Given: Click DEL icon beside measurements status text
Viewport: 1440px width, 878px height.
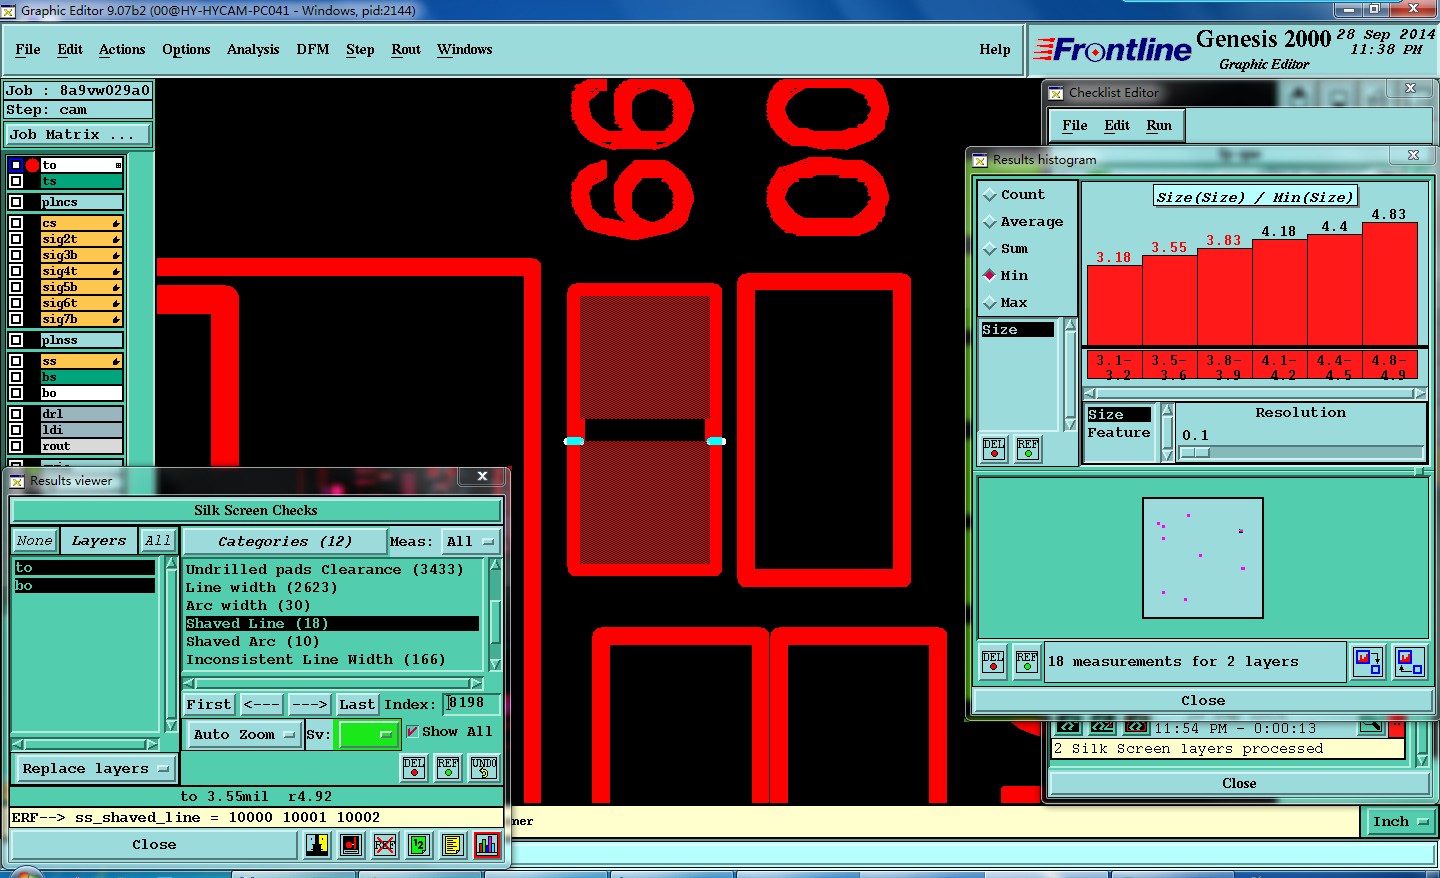Looking at the screenshot, I should pyautogui.click(x=993, y=662).
